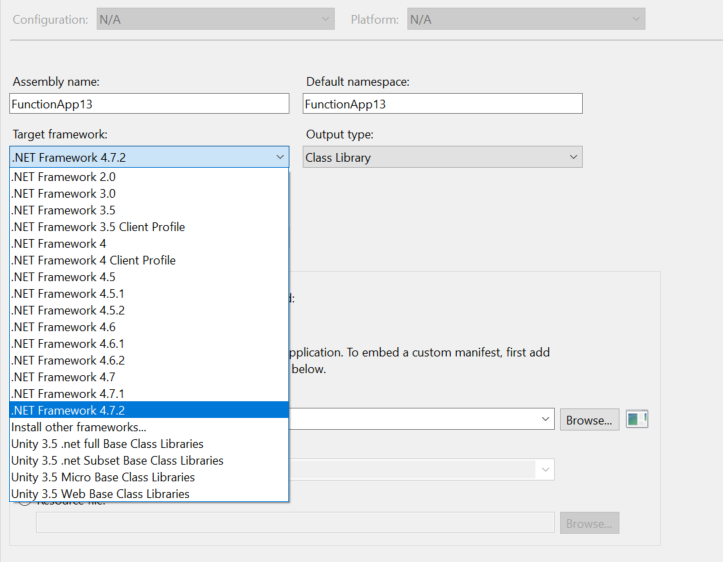Open the disabled Platform N/A dropdown
This screenshot has height=562, width=723.
coord(526,19)
